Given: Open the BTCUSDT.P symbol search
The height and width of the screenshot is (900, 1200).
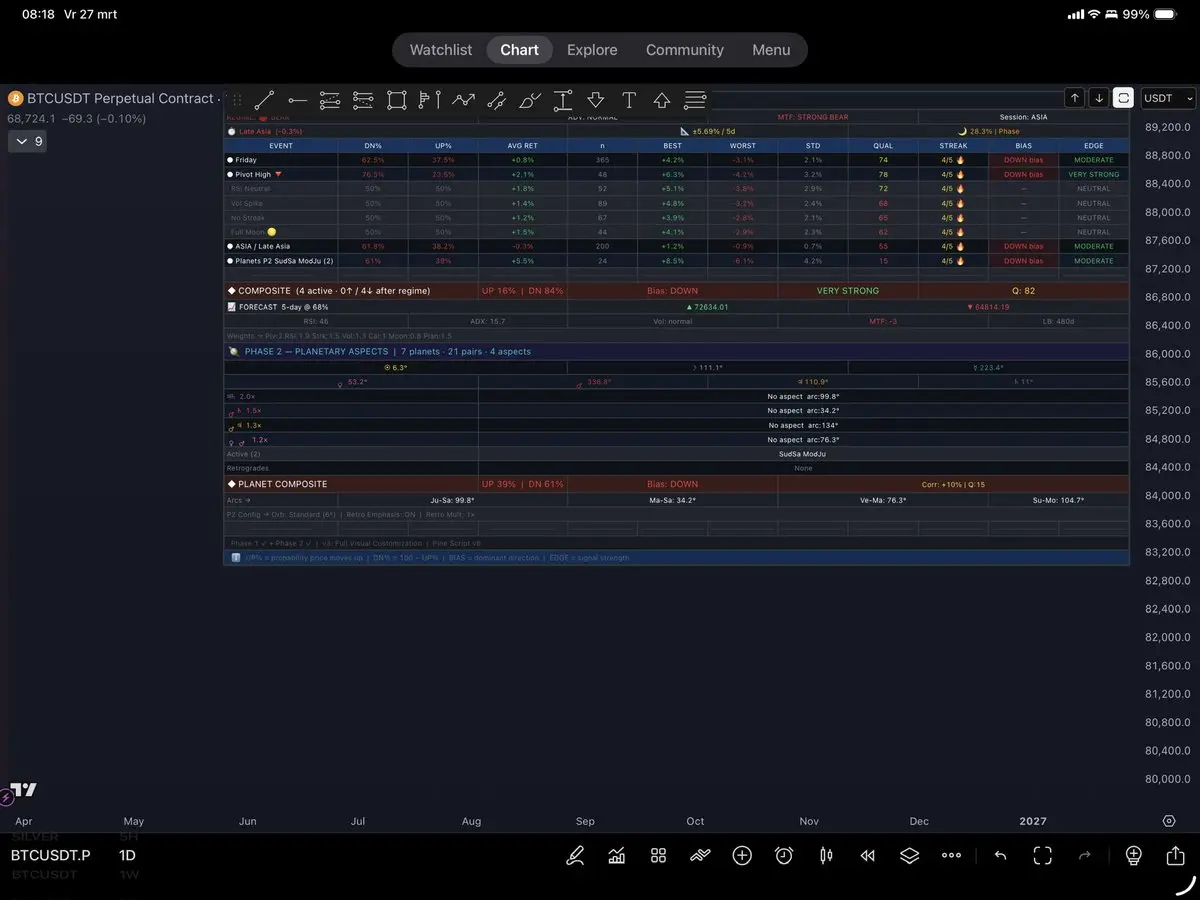Looking at the screenshot, I should click(x=51, y=855).
